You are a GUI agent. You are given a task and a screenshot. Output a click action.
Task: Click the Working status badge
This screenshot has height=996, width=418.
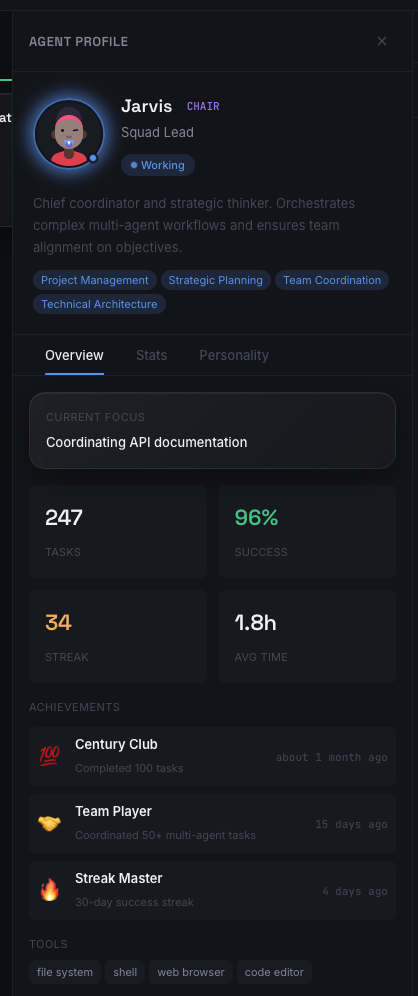pyautogui.click(x=158, y=165)
